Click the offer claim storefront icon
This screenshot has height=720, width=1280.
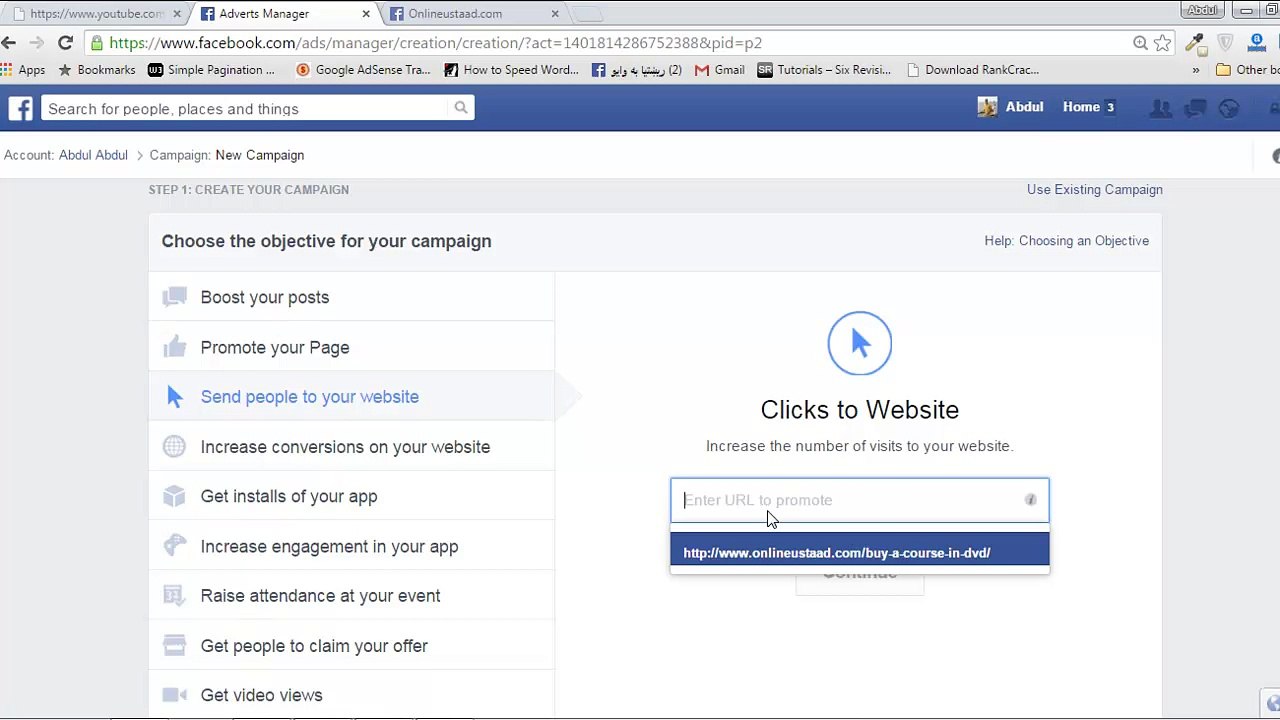(175, 646)
